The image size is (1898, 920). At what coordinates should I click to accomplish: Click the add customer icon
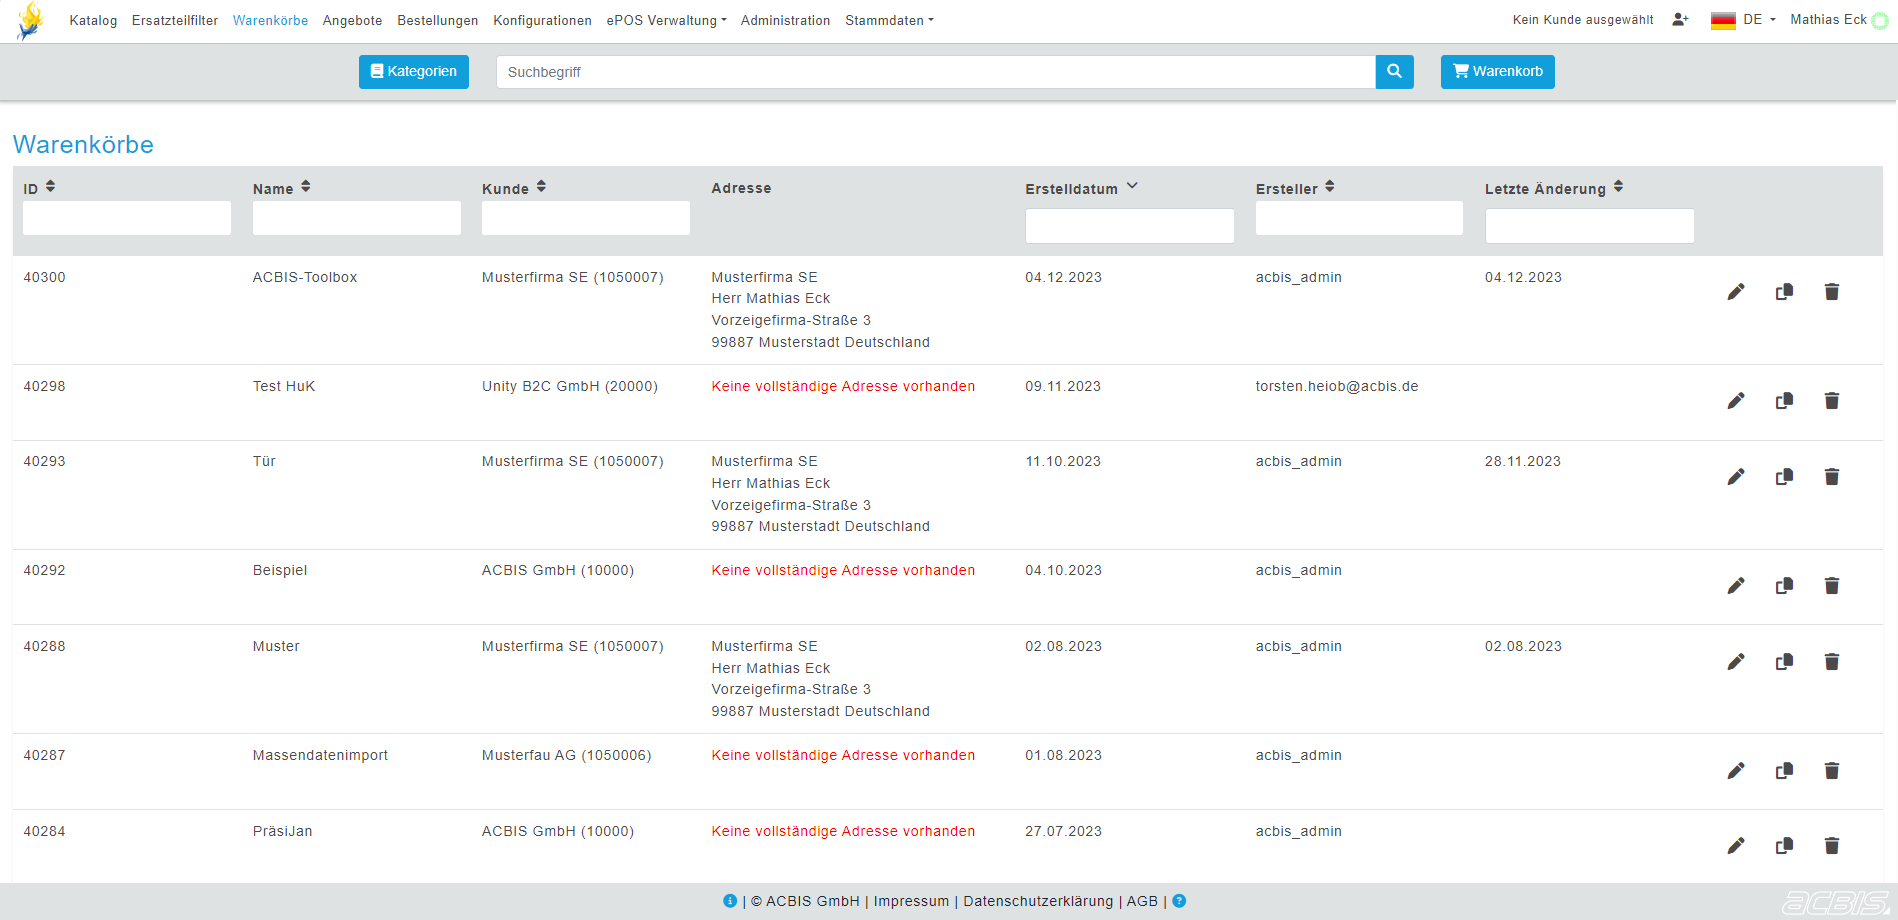pos(1680,20)
